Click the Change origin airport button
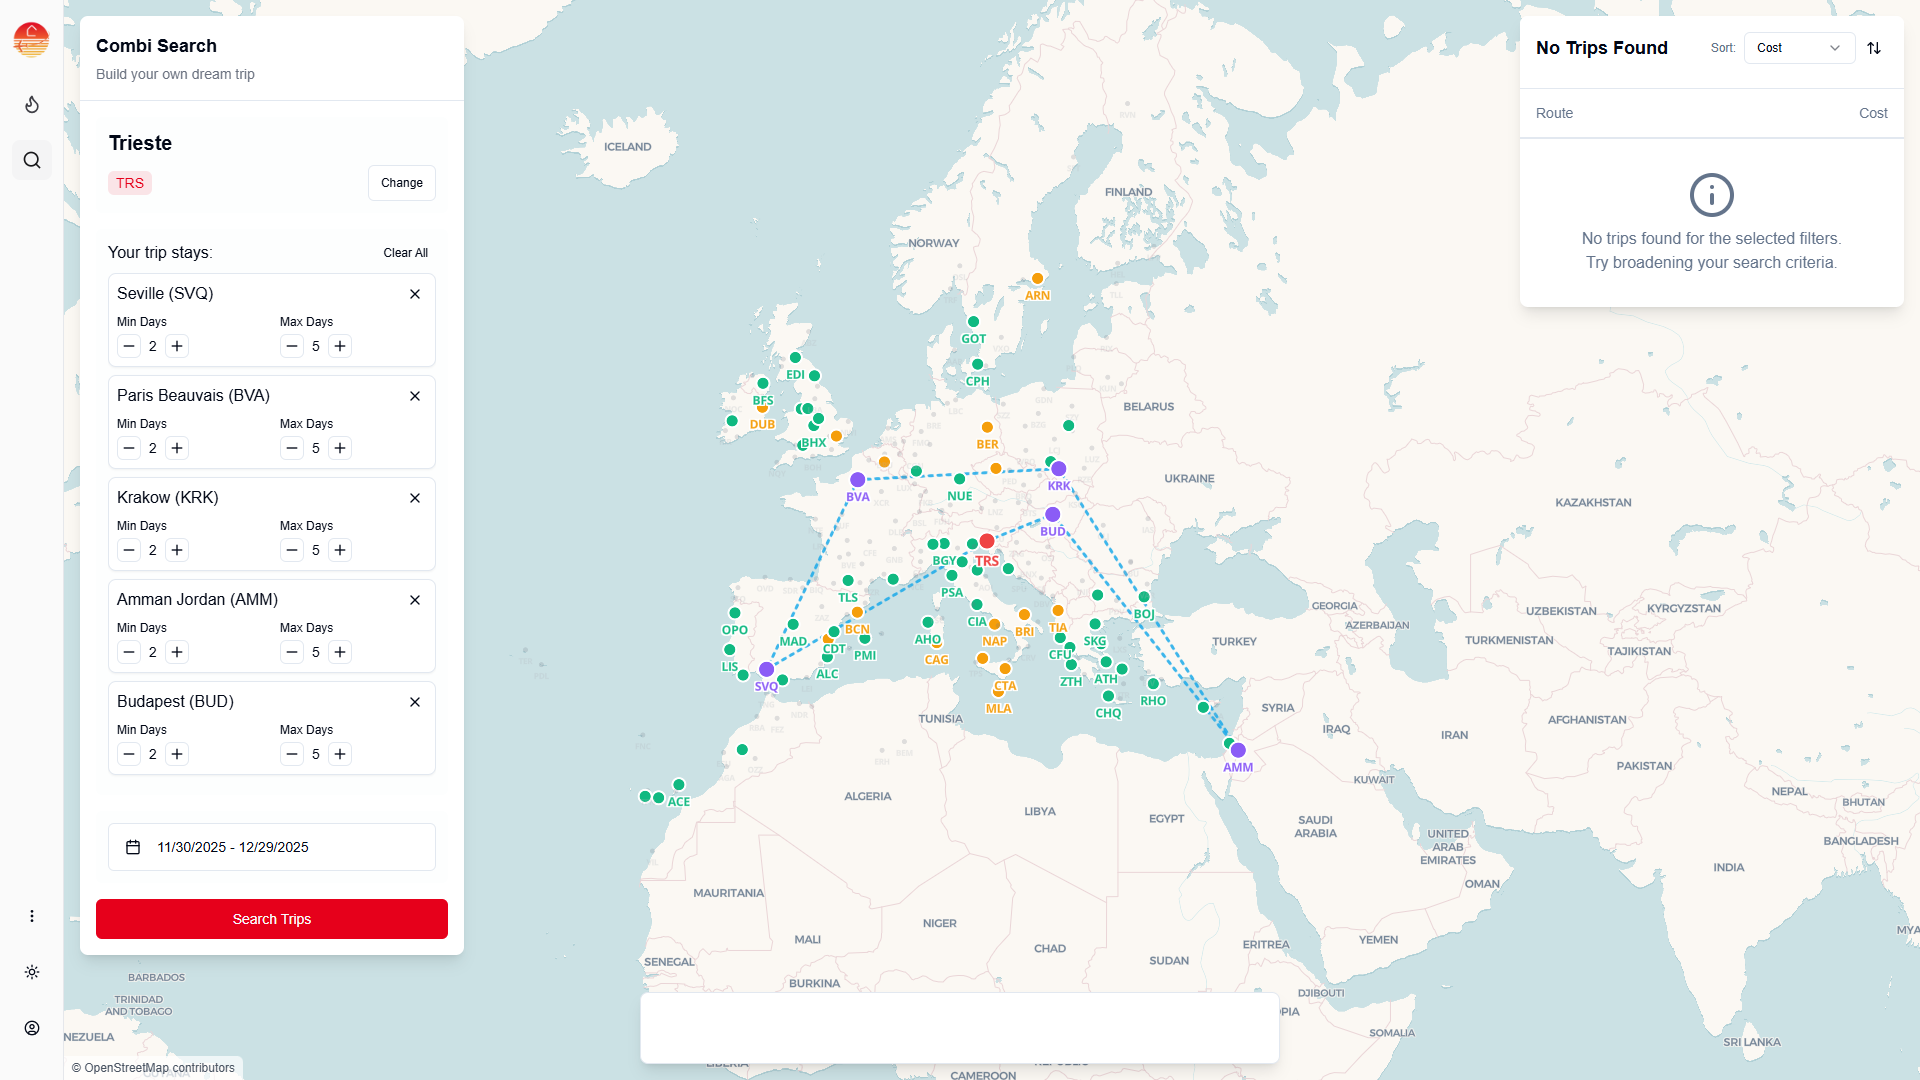Image resolution: width=1920 pixels, height=1080 pixels. point(402,183)
